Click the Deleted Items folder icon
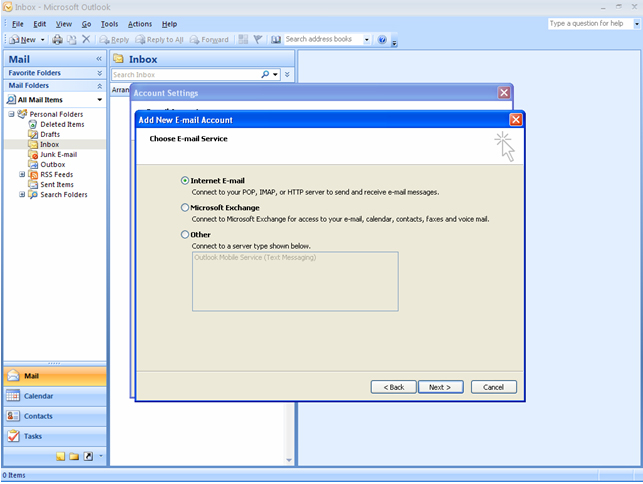 [33, 124]
